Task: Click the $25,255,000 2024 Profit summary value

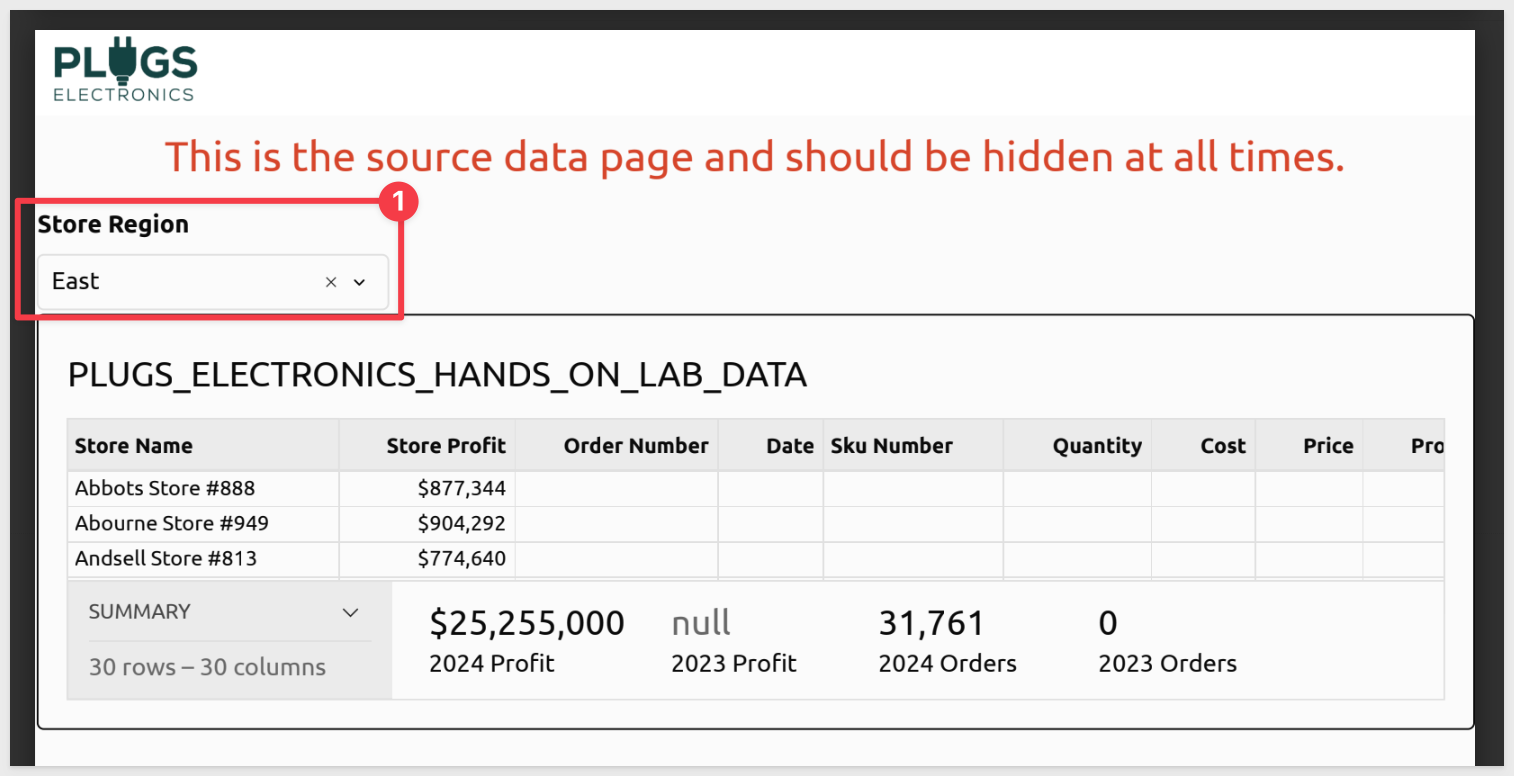Action: [x=527, y=623]
